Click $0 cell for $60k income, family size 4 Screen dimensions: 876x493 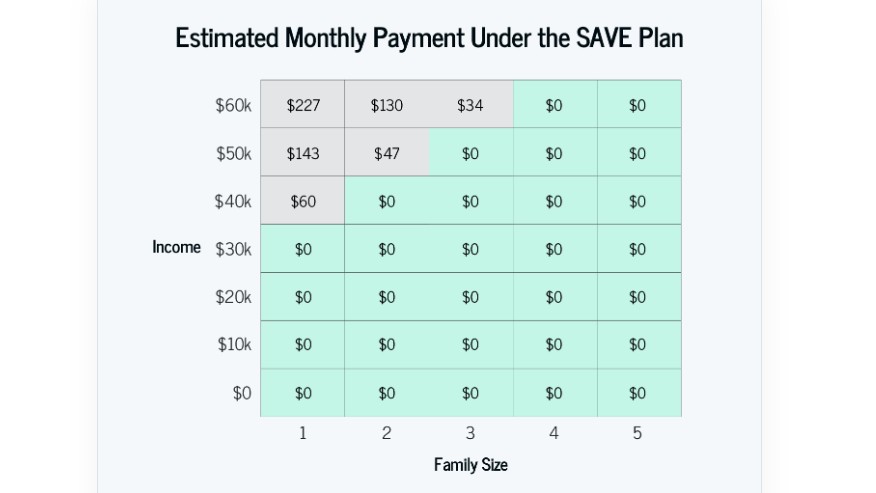(554, 105)
